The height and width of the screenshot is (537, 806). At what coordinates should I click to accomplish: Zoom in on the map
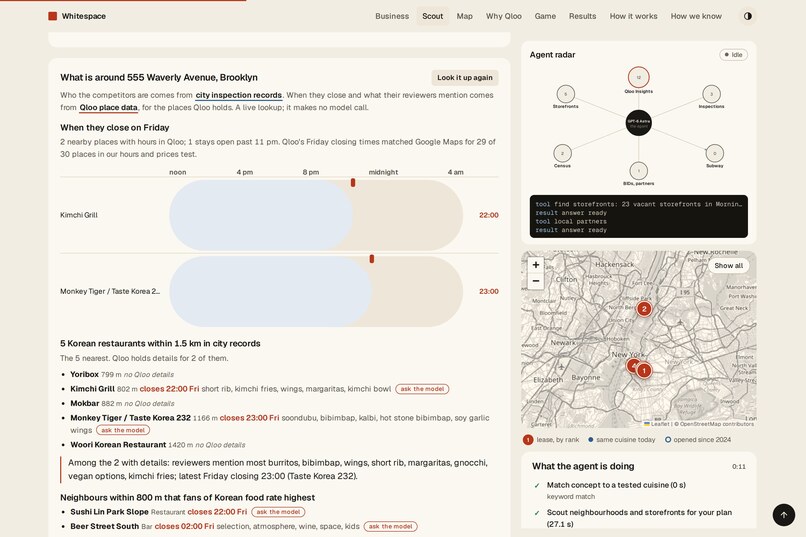pos(536,265)
